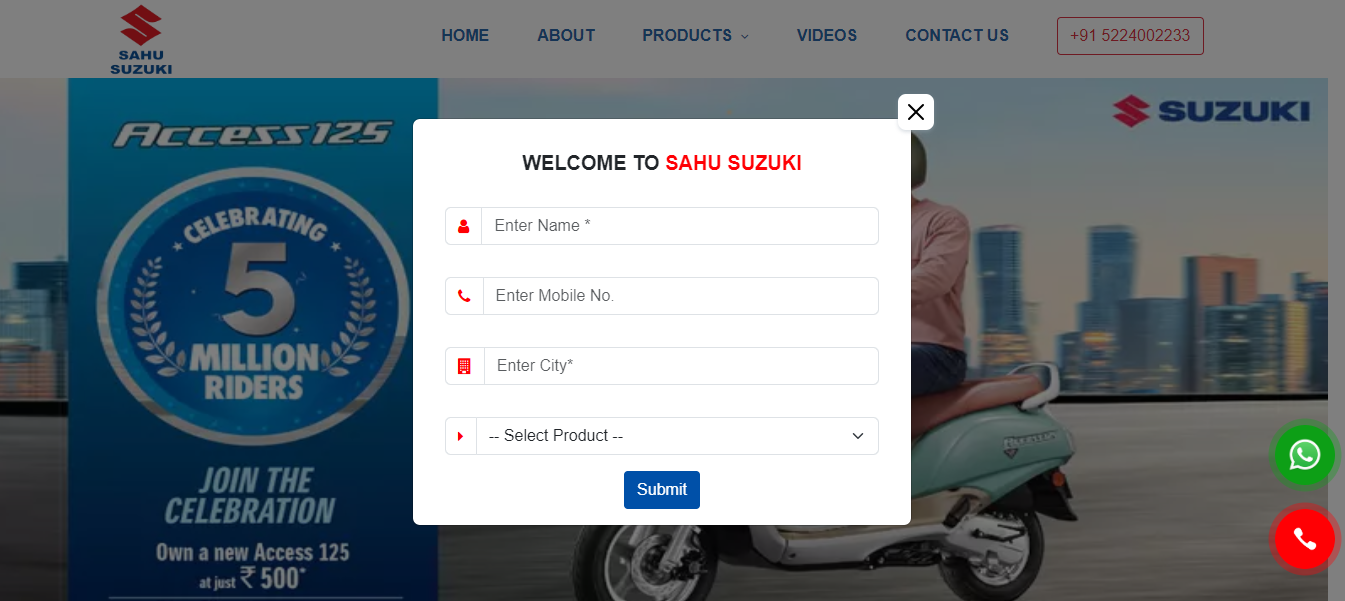The image size is (1345, 601).
Task: Click the red building icon beside City field
Action: coord(464,366)
